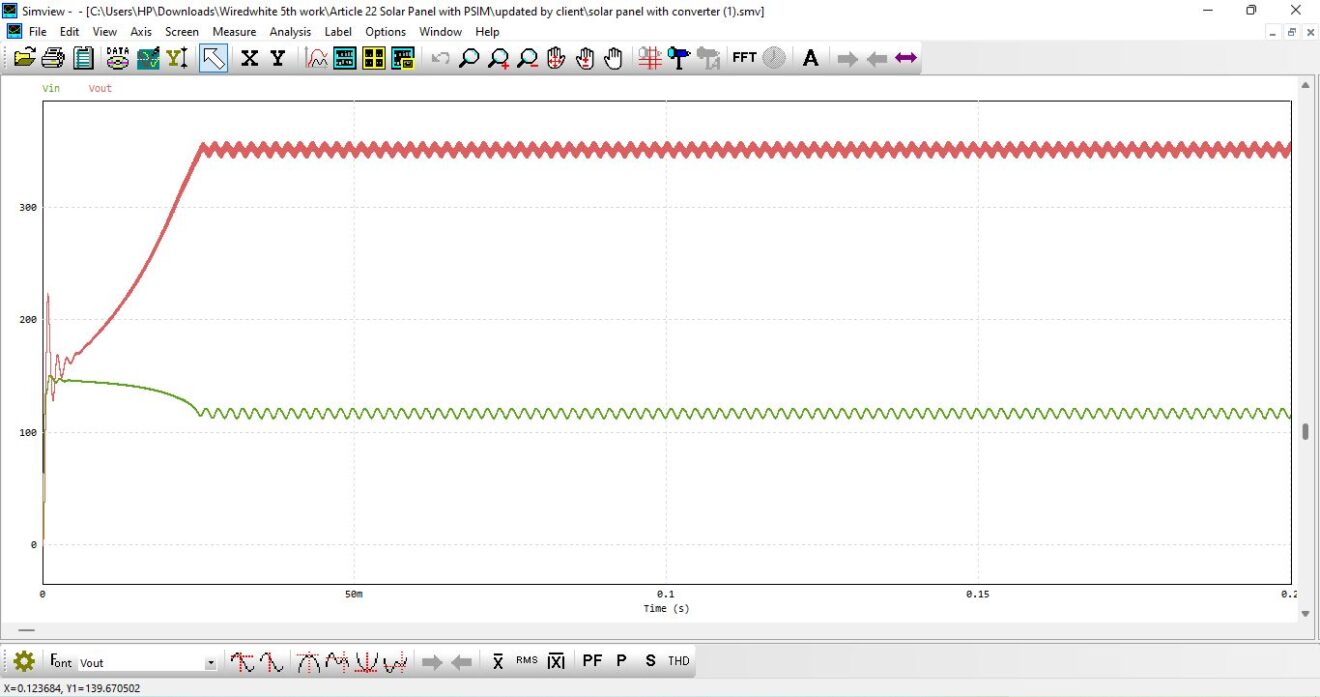Open the Measure menu
Image resolution: width=1320 pixels, height=697 pixels.
click(x=234, y=31)
